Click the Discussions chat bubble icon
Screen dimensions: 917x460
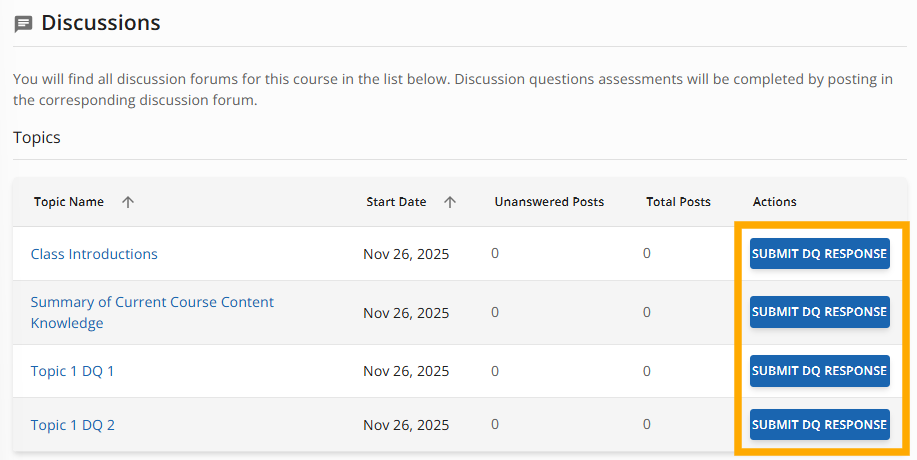(x=23, y=24)
